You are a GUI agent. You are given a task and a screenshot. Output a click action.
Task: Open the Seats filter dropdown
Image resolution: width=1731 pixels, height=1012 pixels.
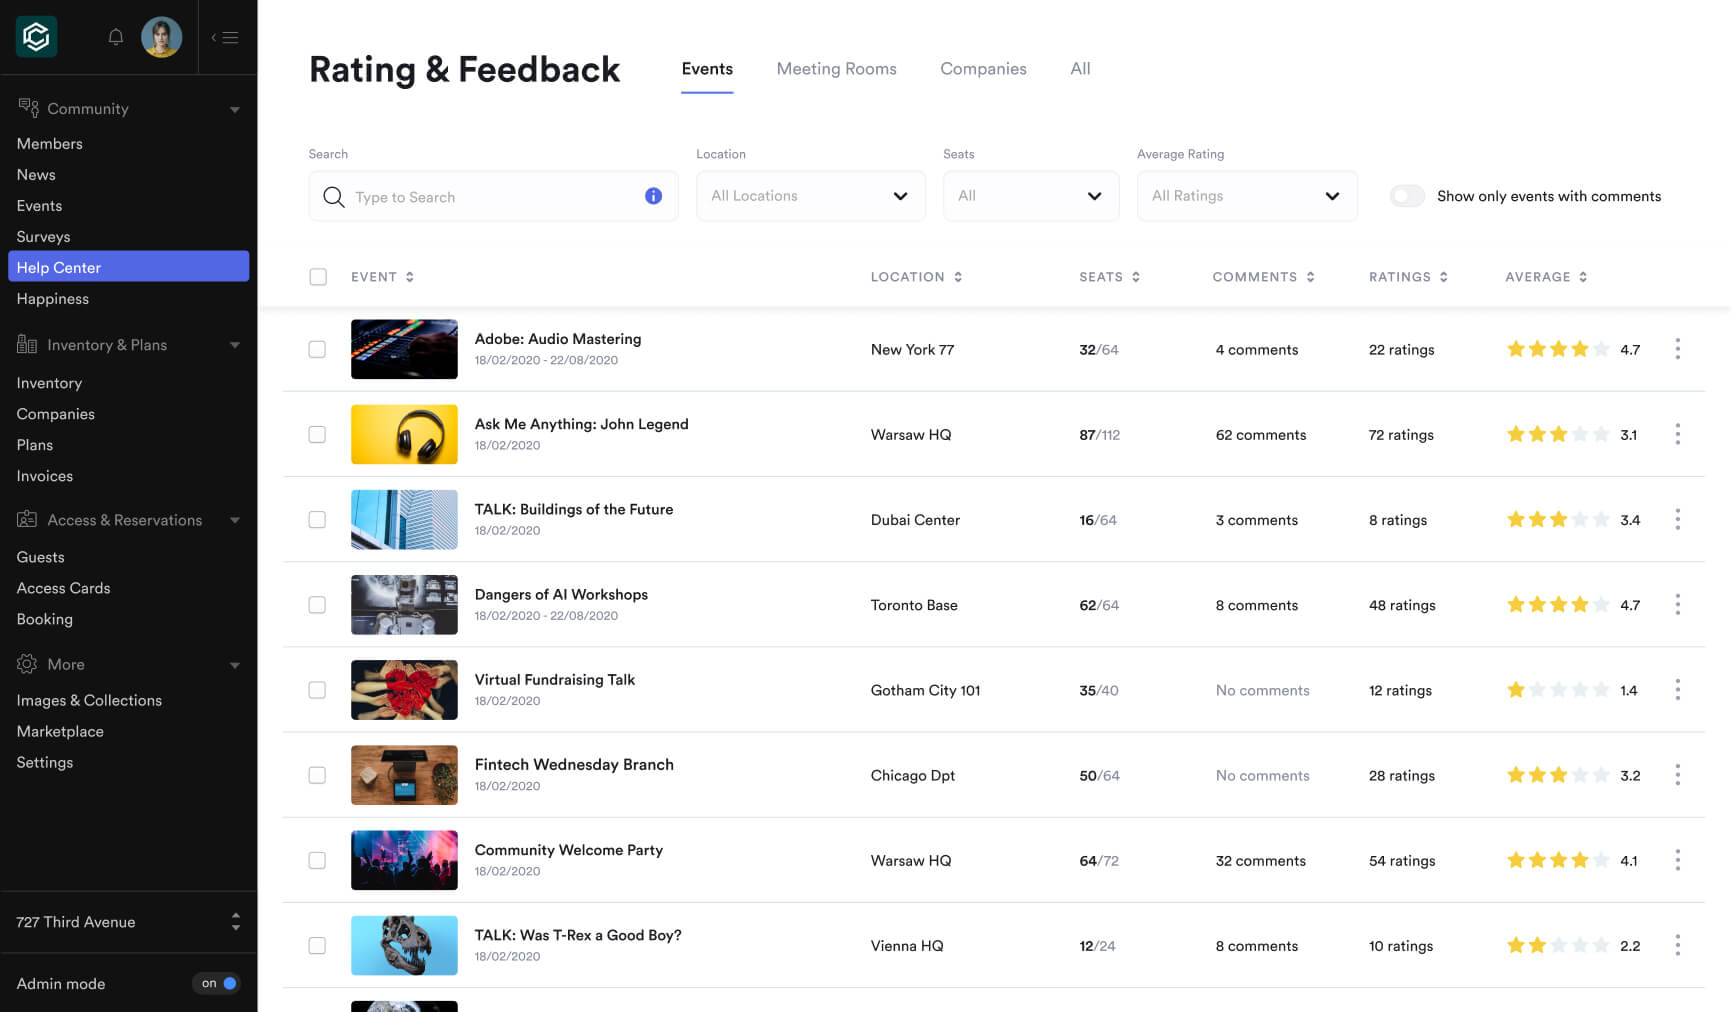point(1031,196)
